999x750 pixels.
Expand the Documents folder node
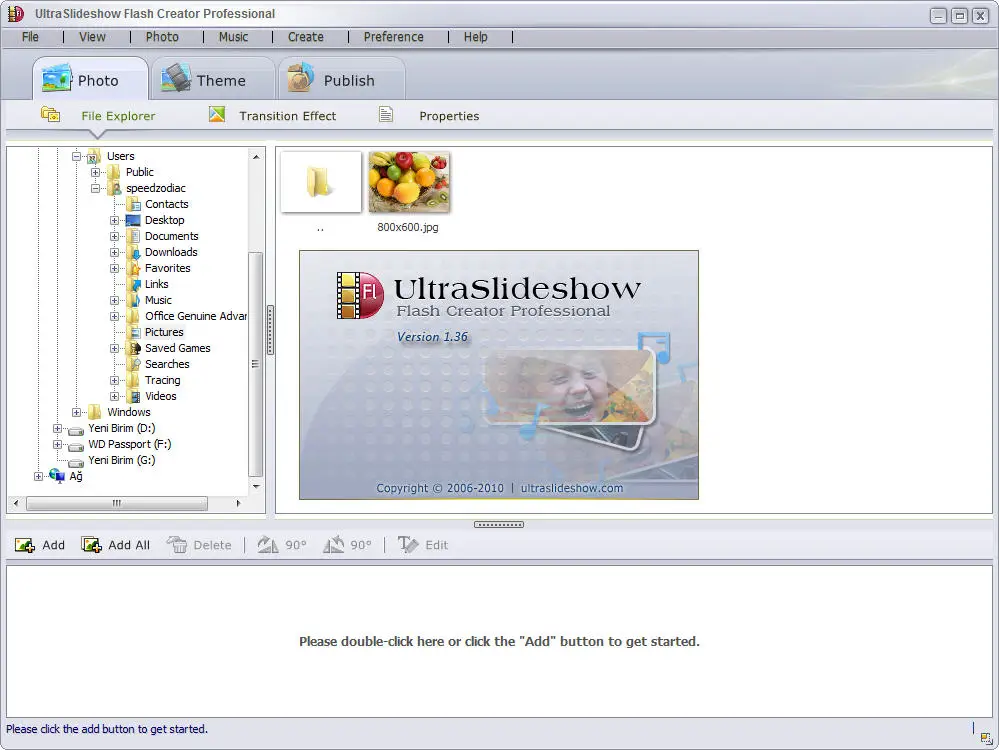[x=115, y=236]
